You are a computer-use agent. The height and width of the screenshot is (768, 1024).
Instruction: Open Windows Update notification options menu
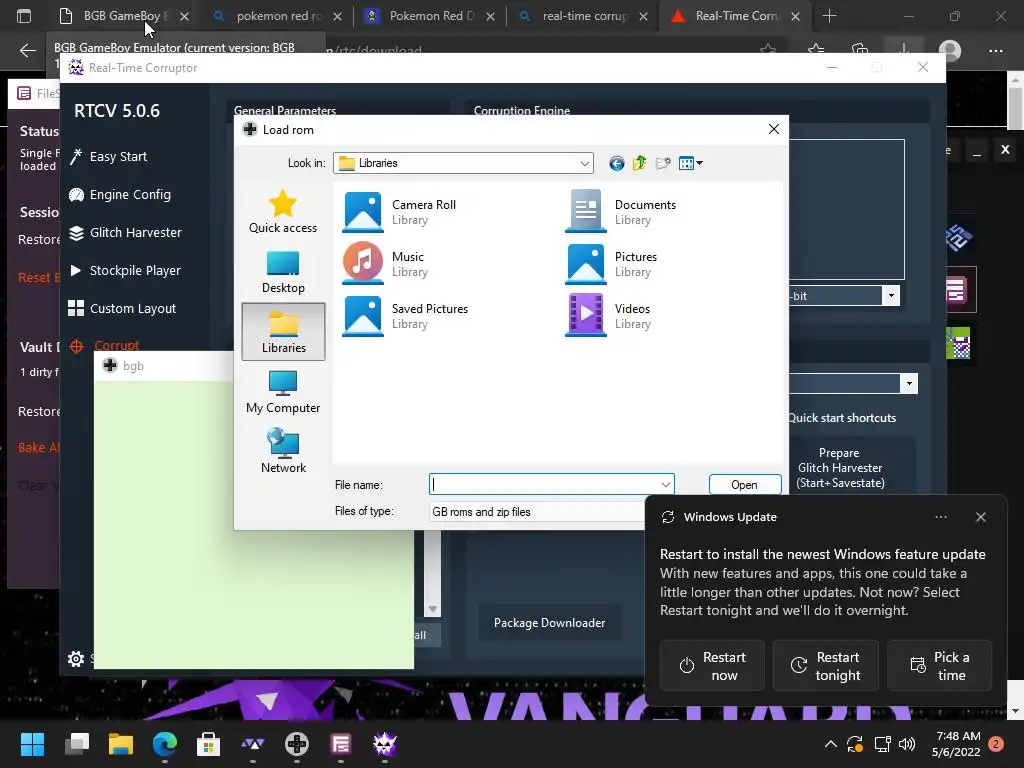[940, 517]
